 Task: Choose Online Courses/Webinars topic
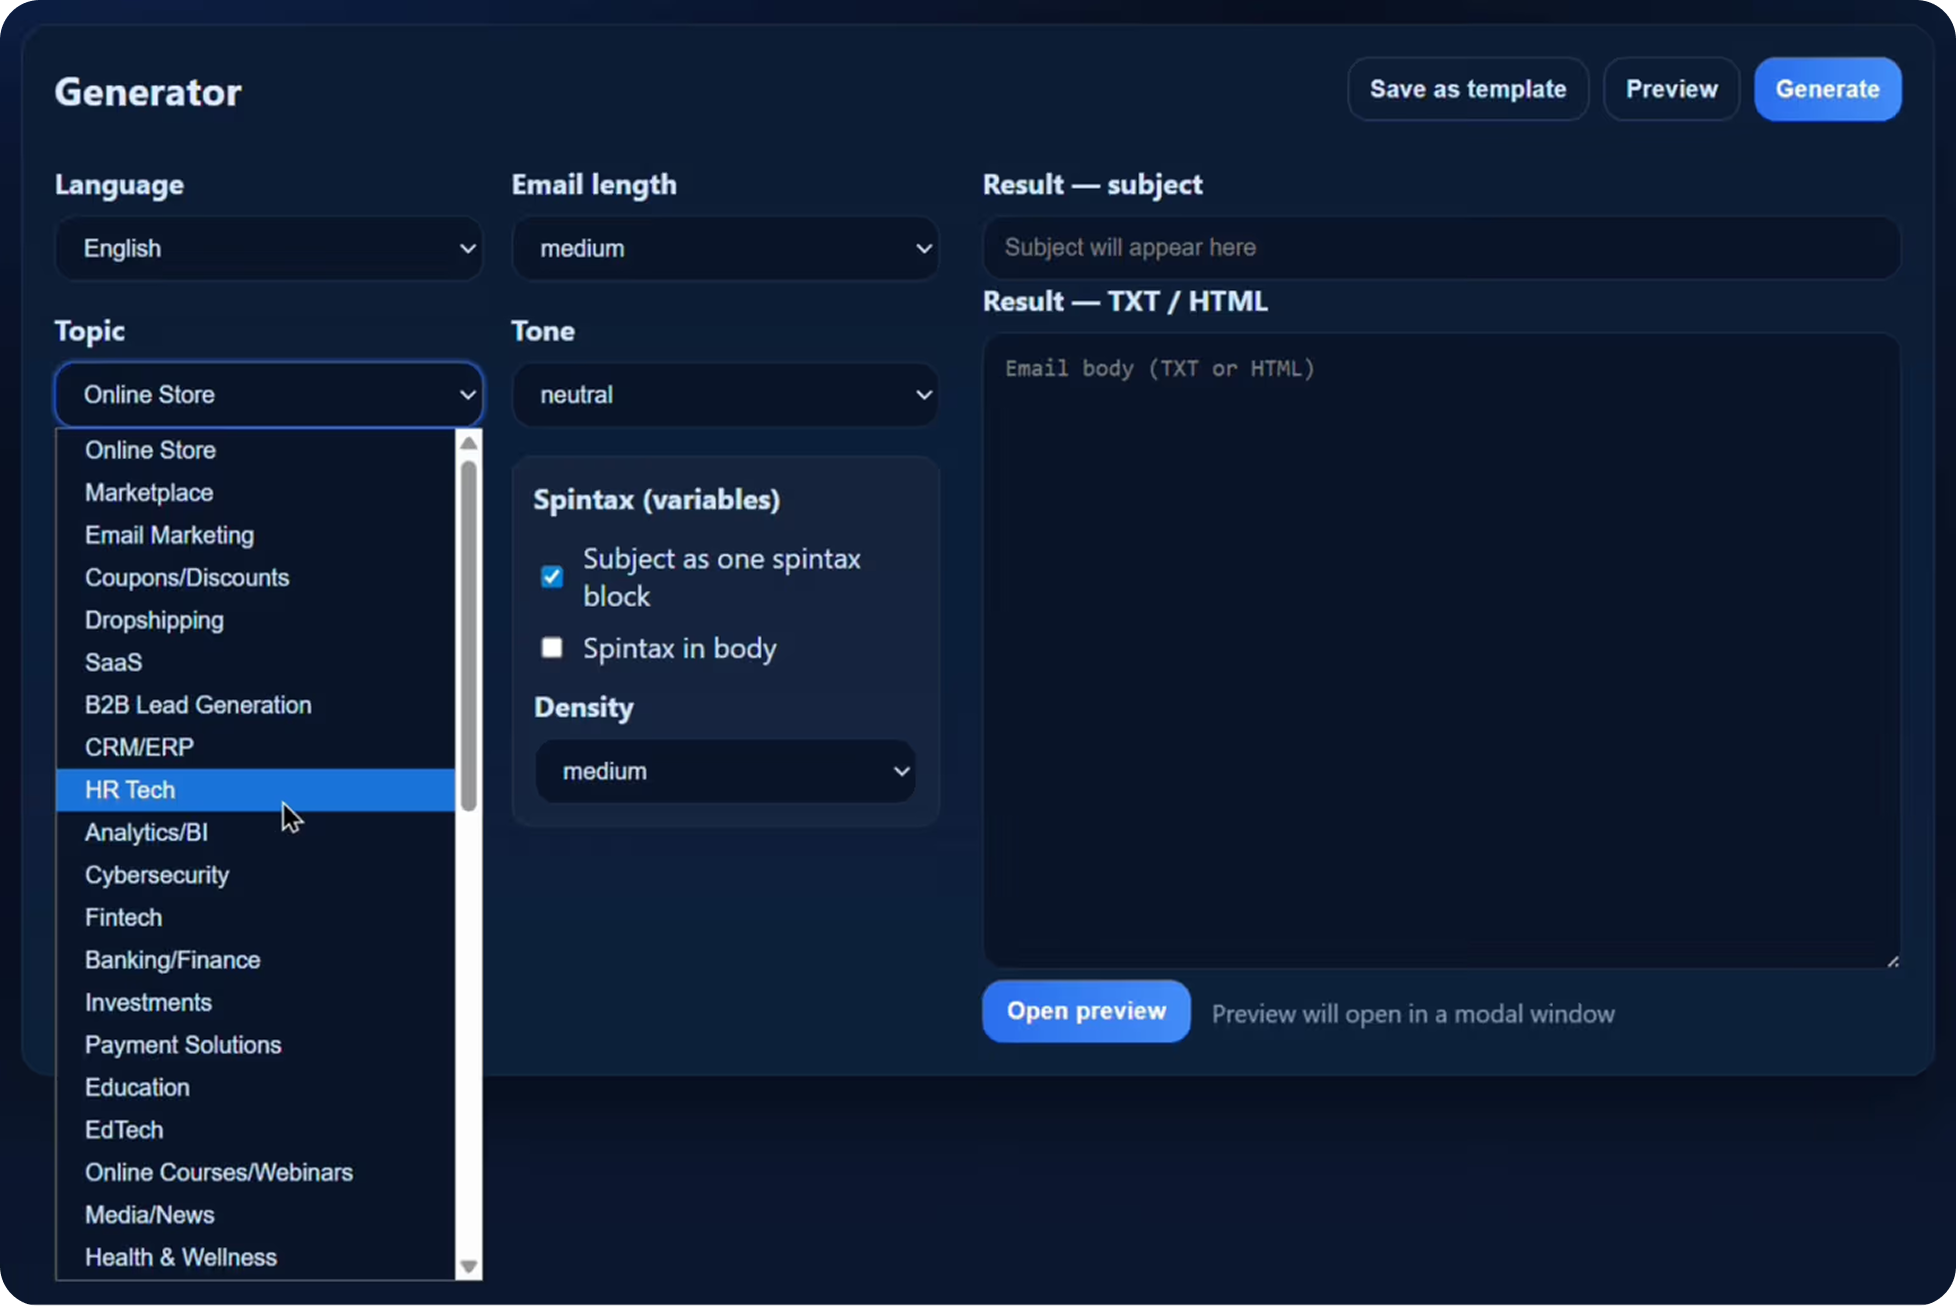219,1172
